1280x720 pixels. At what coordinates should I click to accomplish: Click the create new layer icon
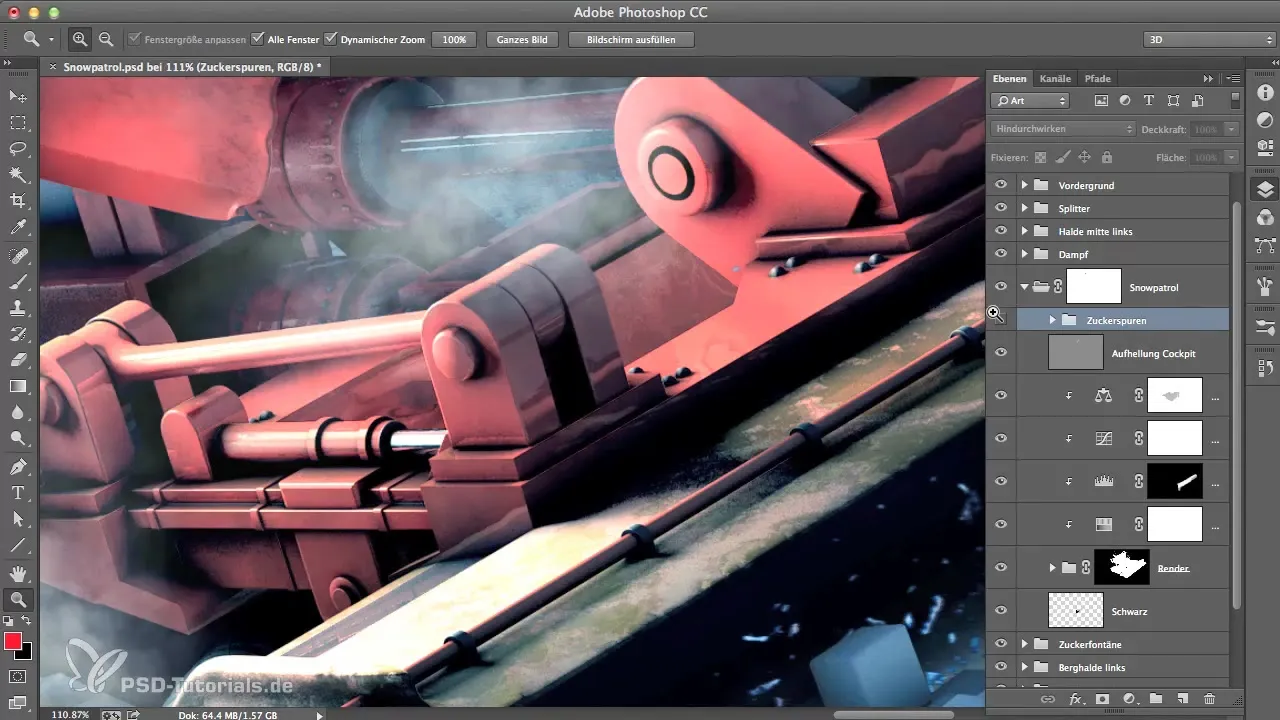[1182, 699]
